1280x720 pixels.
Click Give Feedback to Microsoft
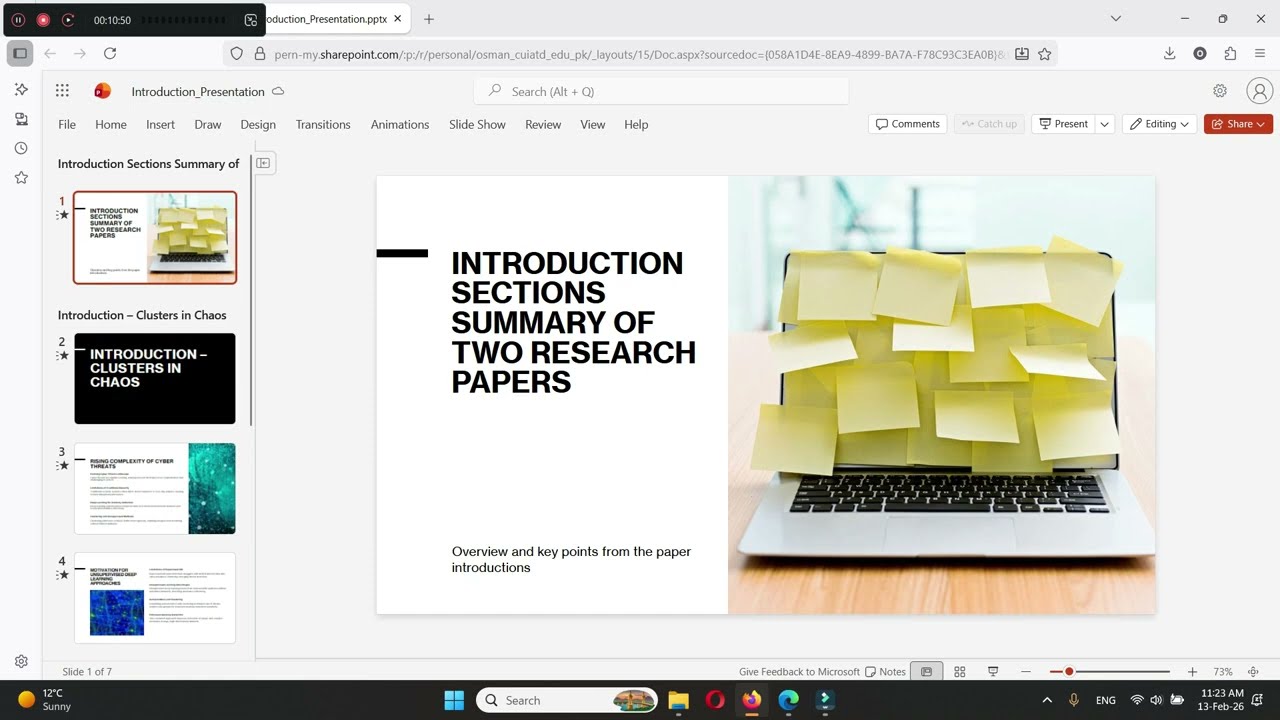[x=799, y=672]
